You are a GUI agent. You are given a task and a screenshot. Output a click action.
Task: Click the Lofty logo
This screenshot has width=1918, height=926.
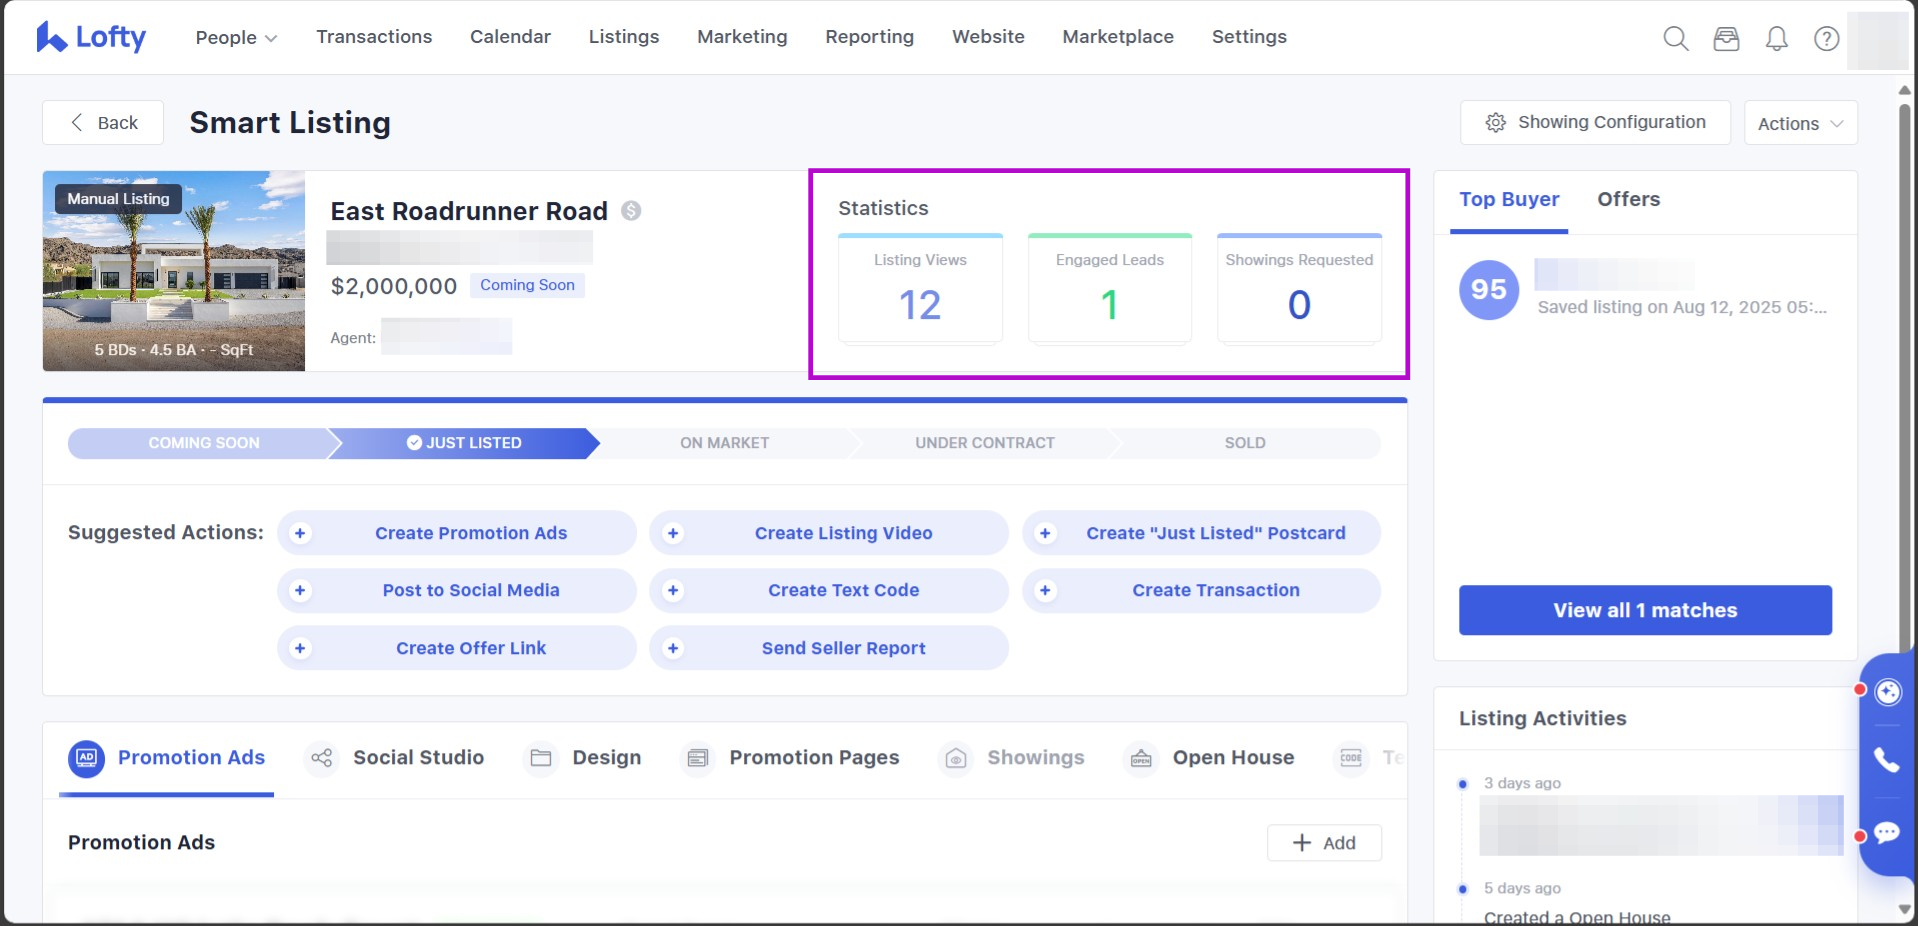pyautogui.click(x=91, y=37)
